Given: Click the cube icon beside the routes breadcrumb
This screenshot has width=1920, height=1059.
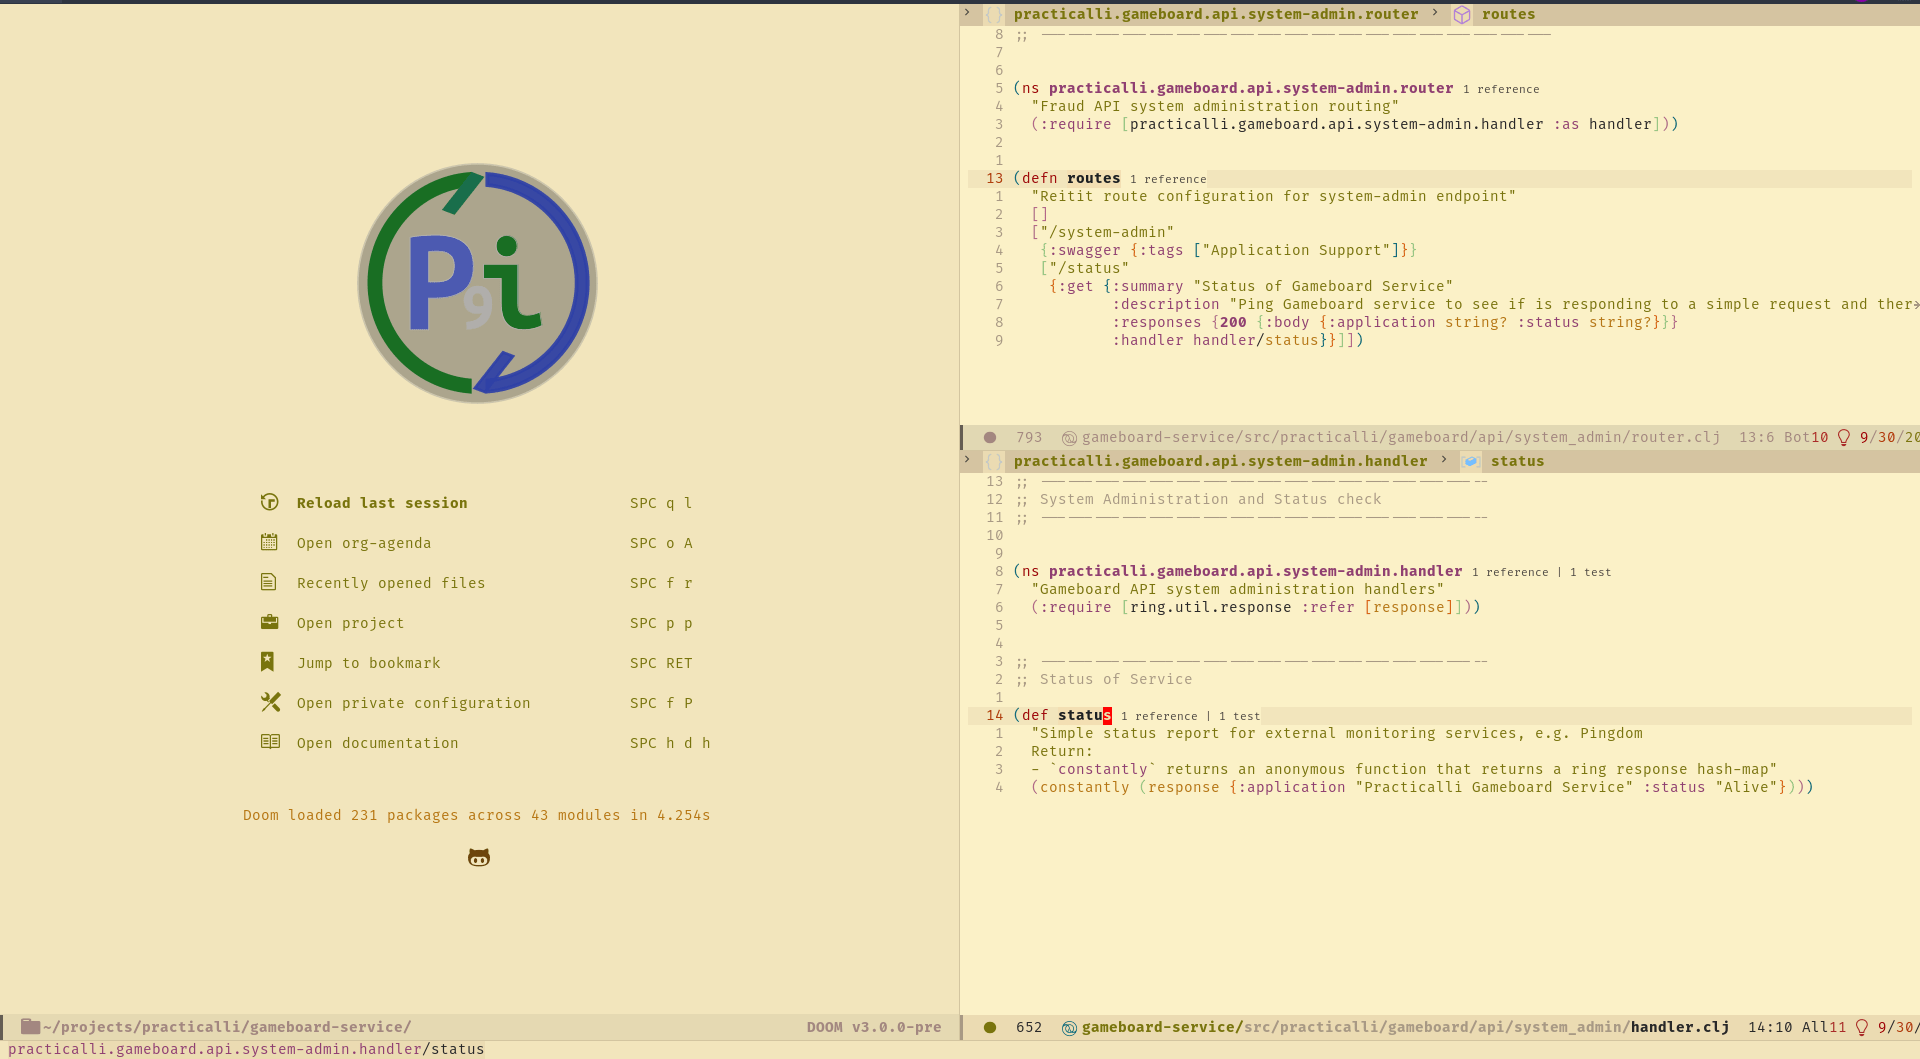Looking at the screenshot, I should (1463, 14).
